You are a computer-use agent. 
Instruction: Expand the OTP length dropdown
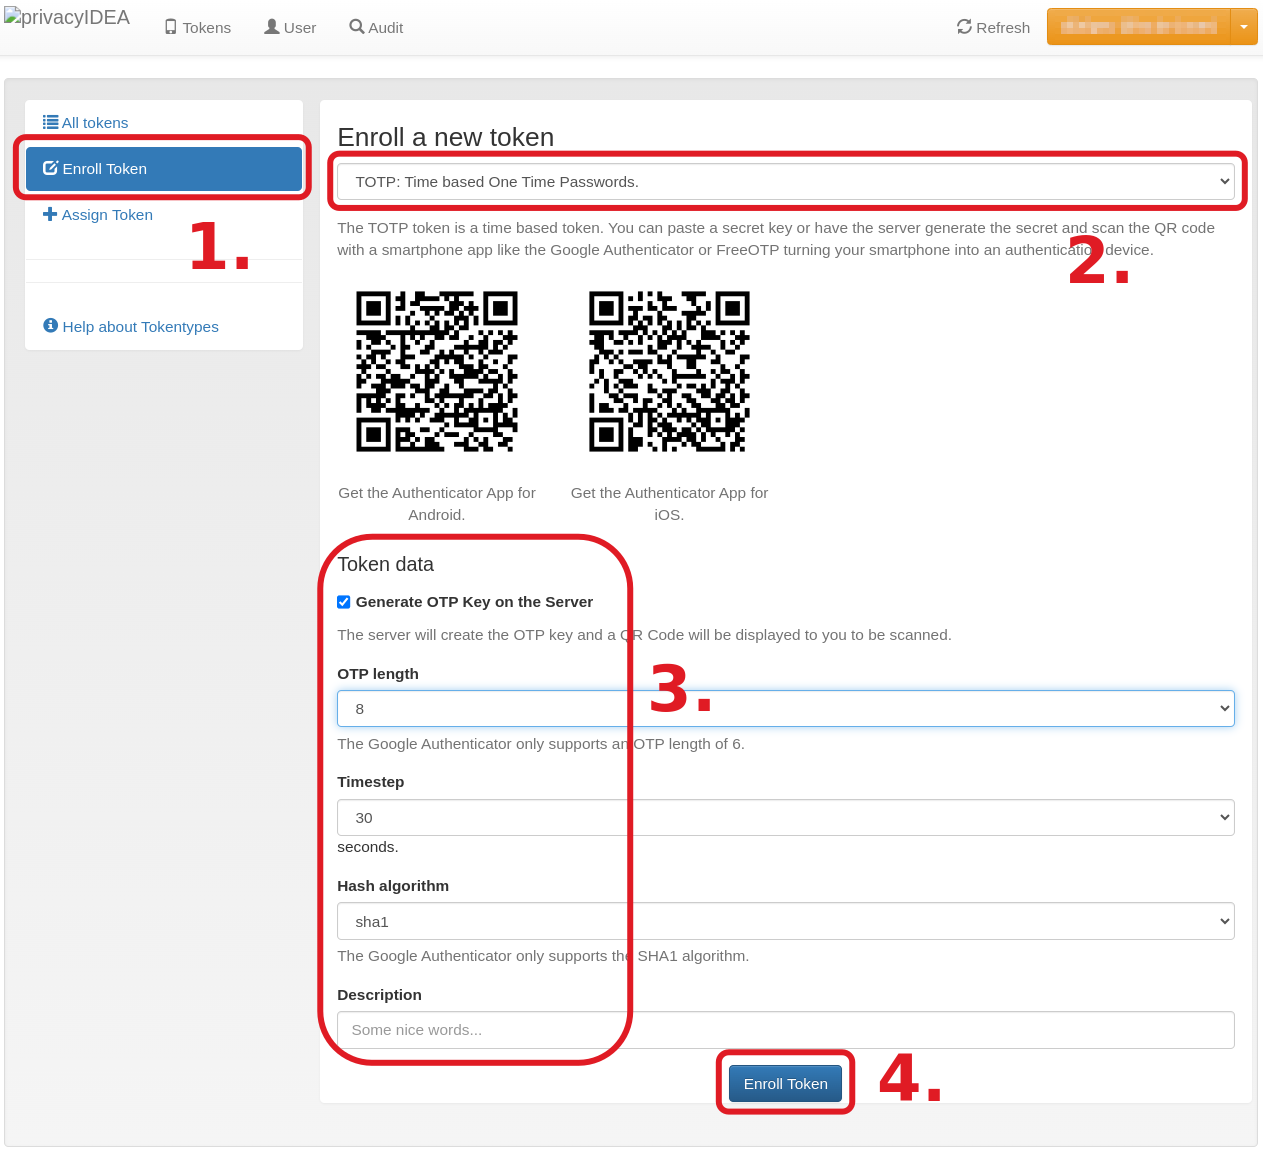click(x=785, y=708)
